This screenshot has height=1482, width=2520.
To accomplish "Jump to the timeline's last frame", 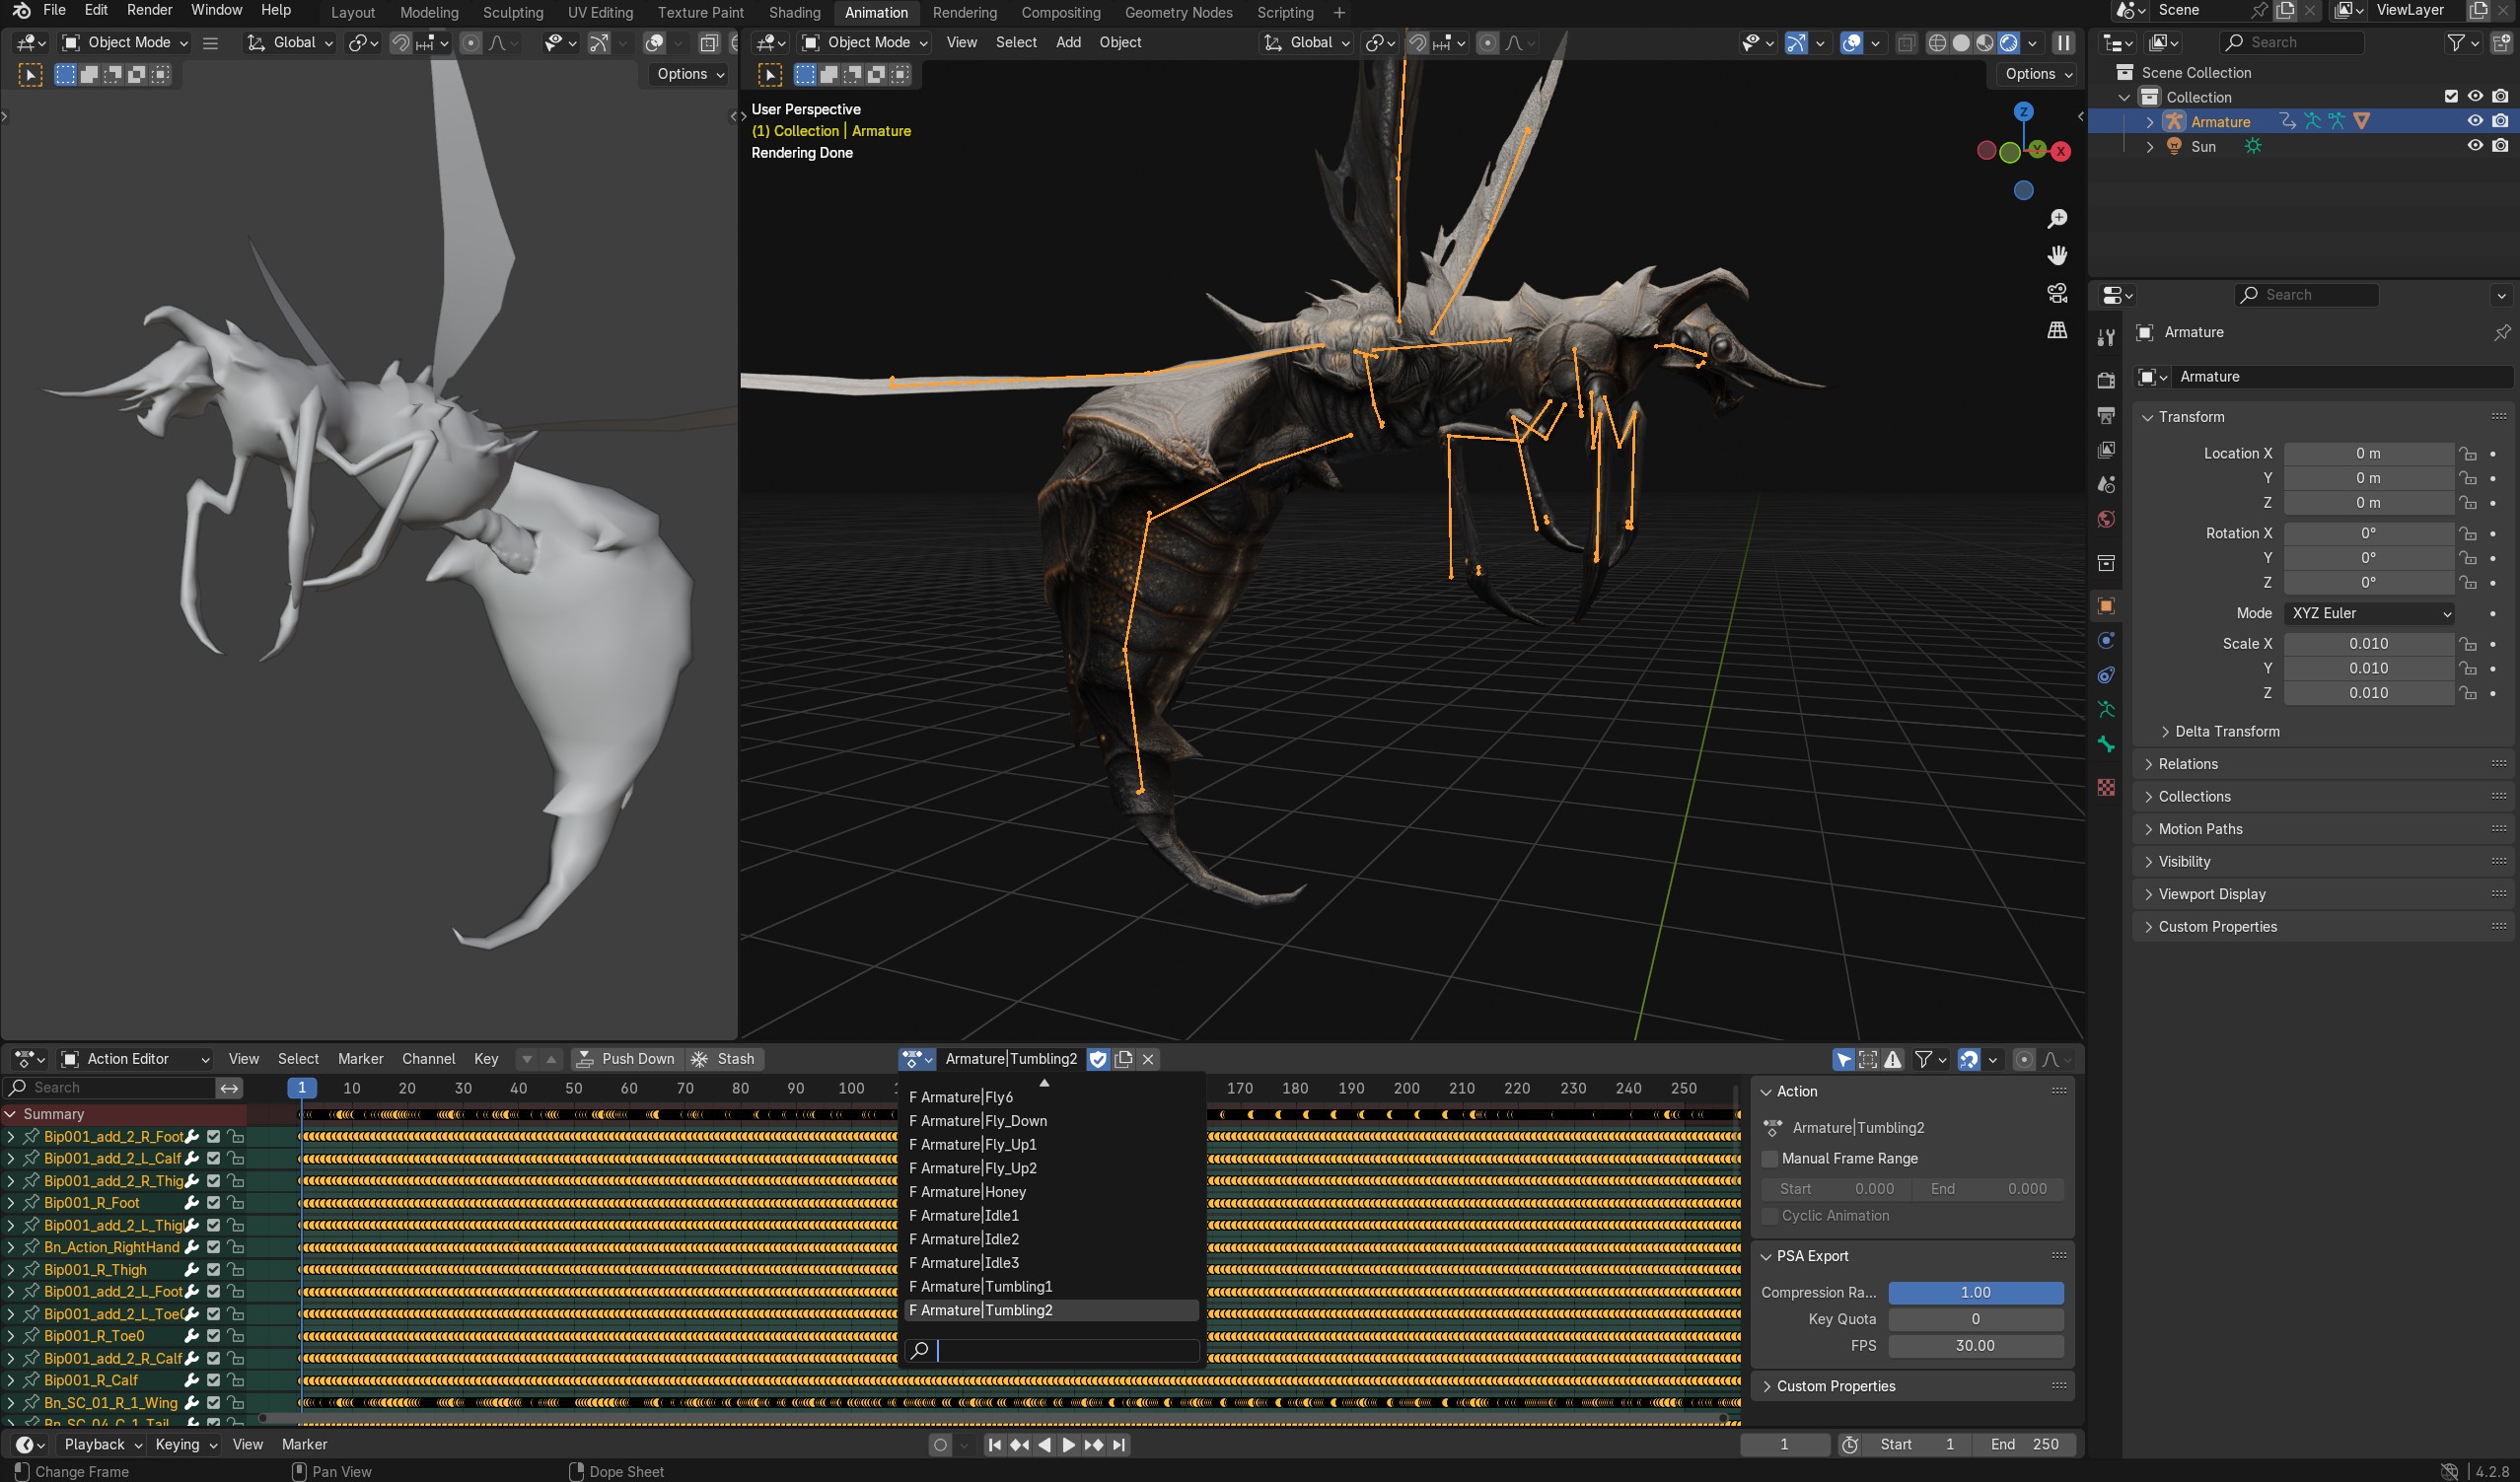I will tap(1120, 1444).
